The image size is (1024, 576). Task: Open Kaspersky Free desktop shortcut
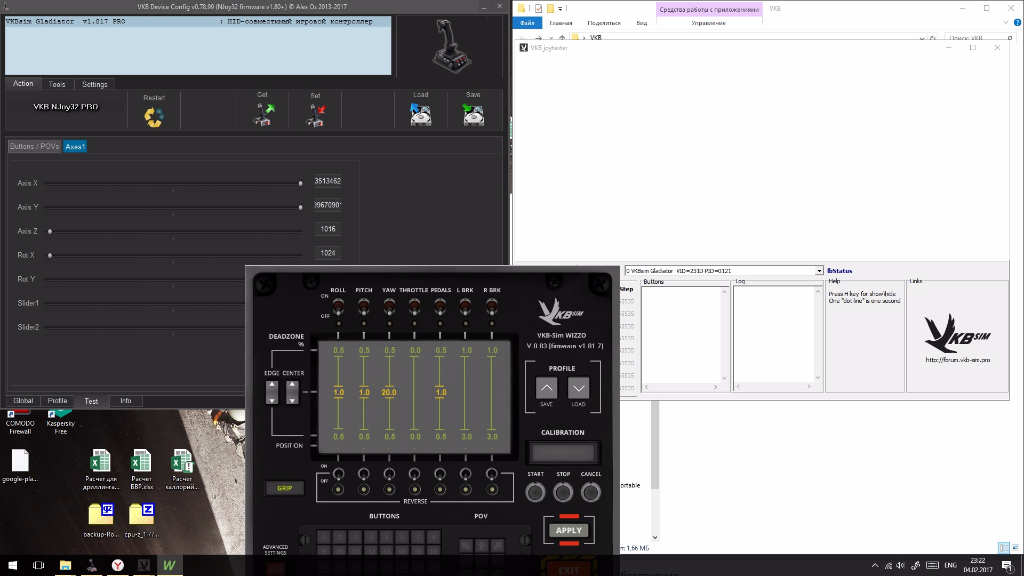point(61,423)
